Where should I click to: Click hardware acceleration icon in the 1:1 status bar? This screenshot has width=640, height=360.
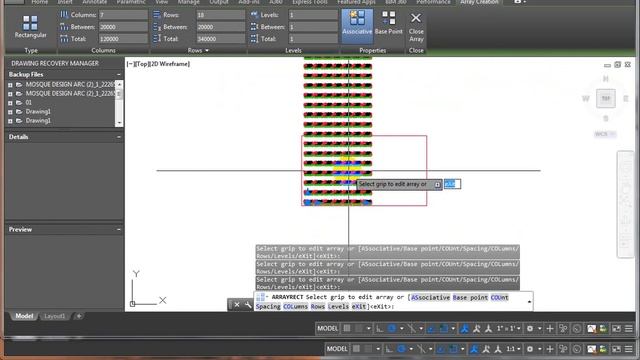point(577,349)
